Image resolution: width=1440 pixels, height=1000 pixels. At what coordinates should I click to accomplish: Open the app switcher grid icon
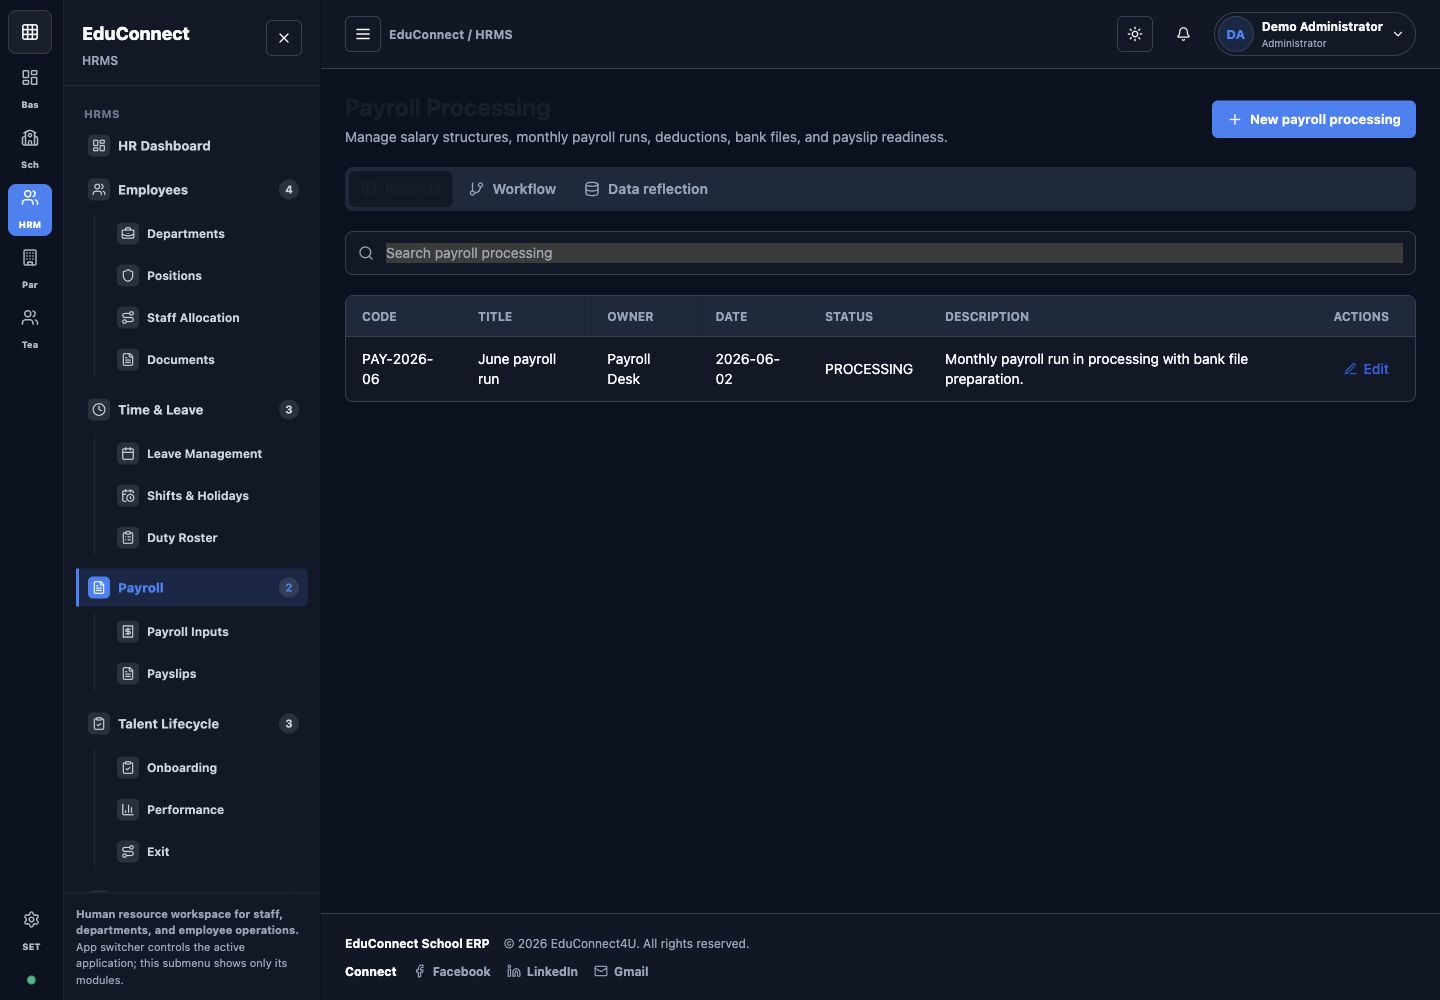point(30,32)
